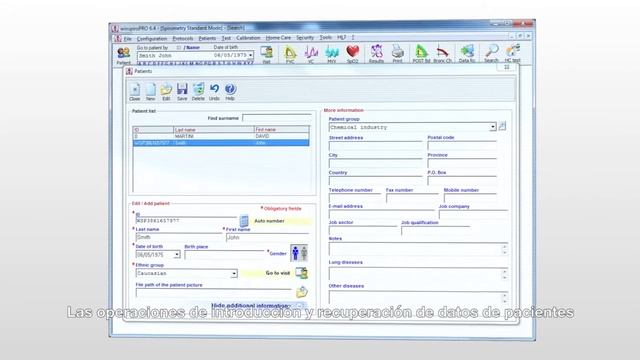The width and height of the screenshot is (640, 360).
Task: Open the Date of birth picker
Action: coord(177,255)
